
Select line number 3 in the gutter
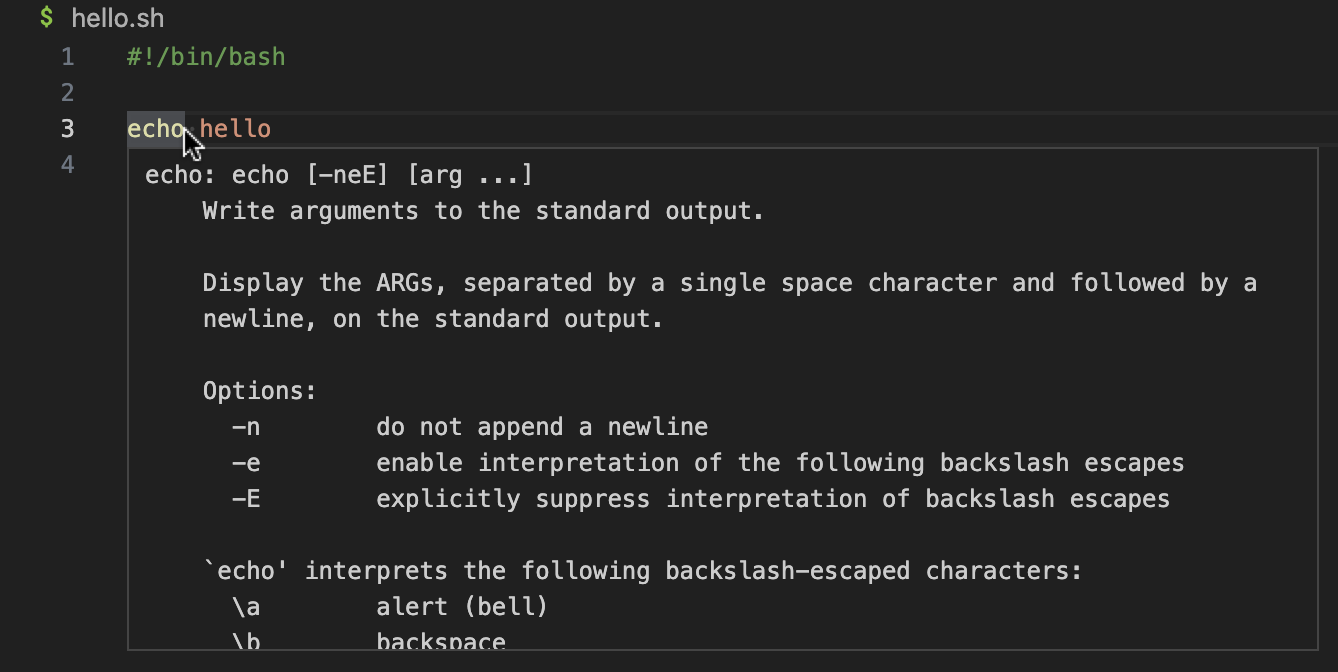[68, 129]
